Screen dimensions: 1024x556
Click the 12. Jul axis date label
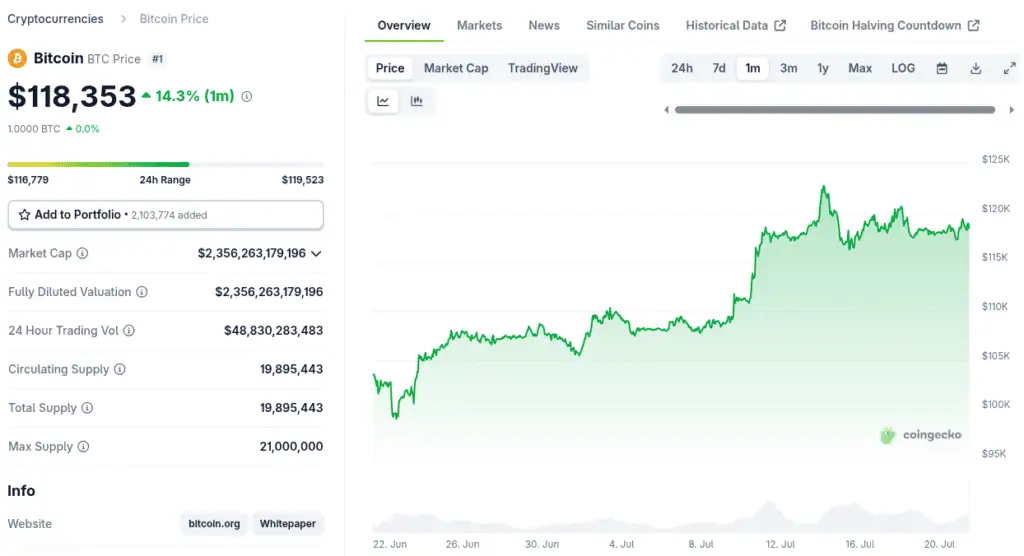point(780,544)
